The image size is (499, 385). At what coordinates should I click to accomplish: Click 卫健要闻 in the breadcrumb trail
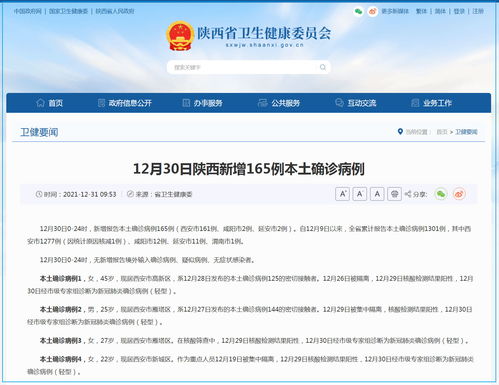(466, 132)
